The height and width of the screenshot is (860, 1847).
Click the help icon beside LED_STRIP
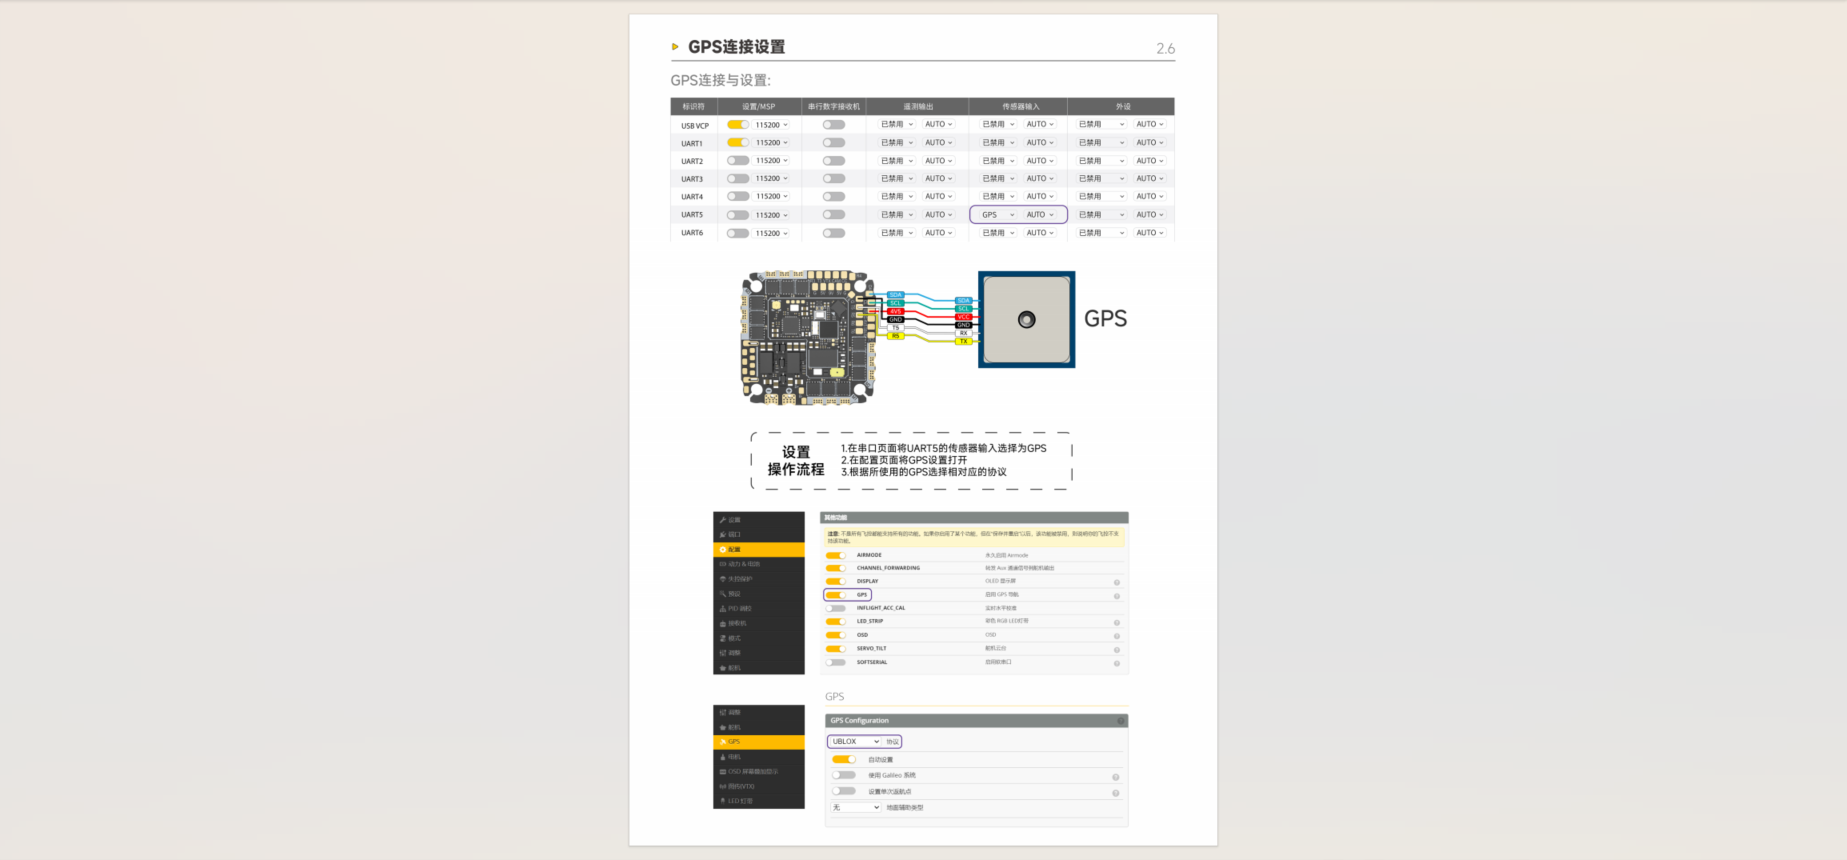coord(1116,622)
